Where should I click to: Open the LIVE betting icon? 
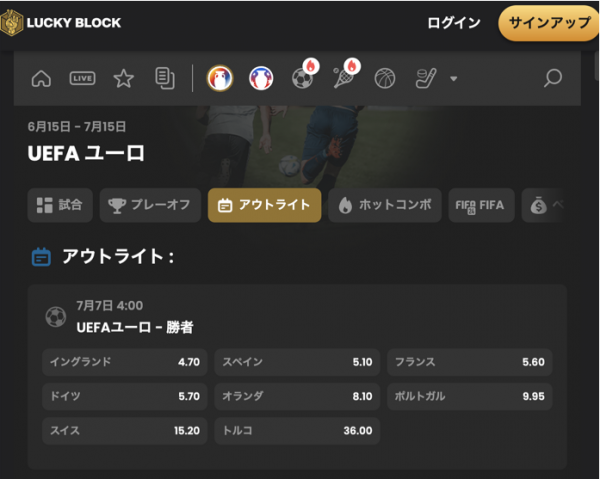point(82,78)
